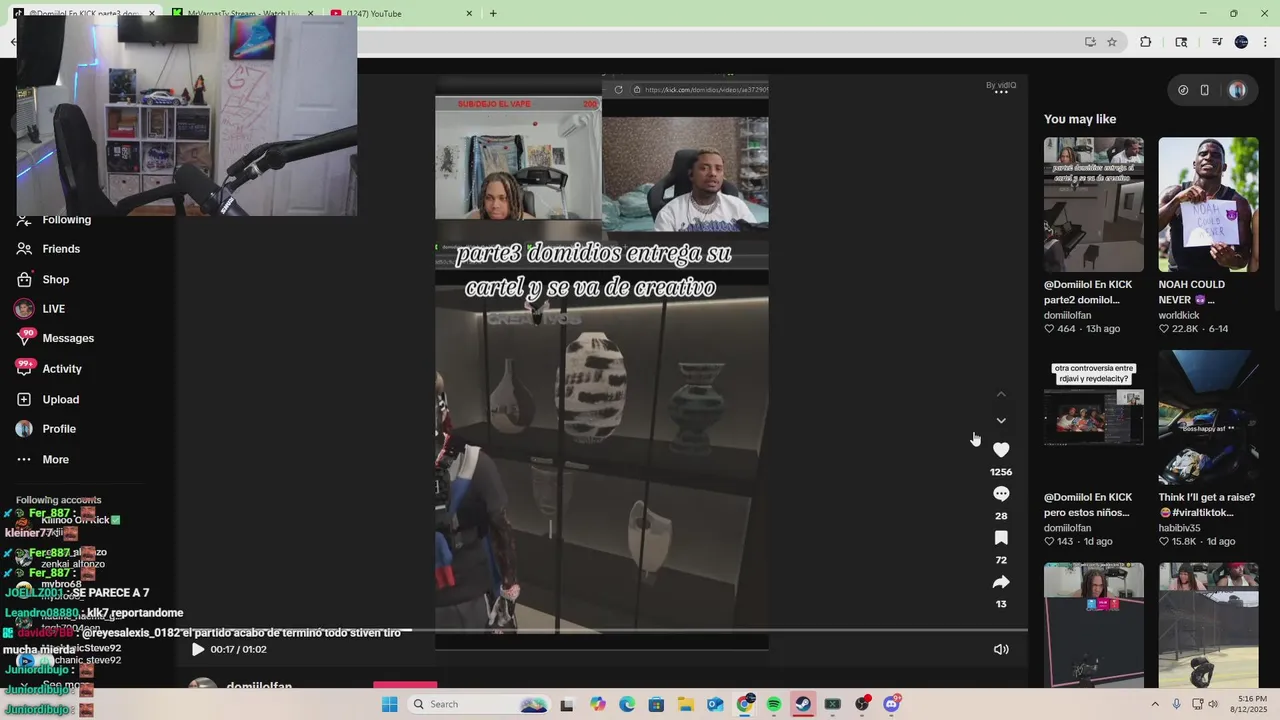Open 'parte2 domilol' recommended video thumbnail
The image size is (1280, 720).
pos(1094,204)
